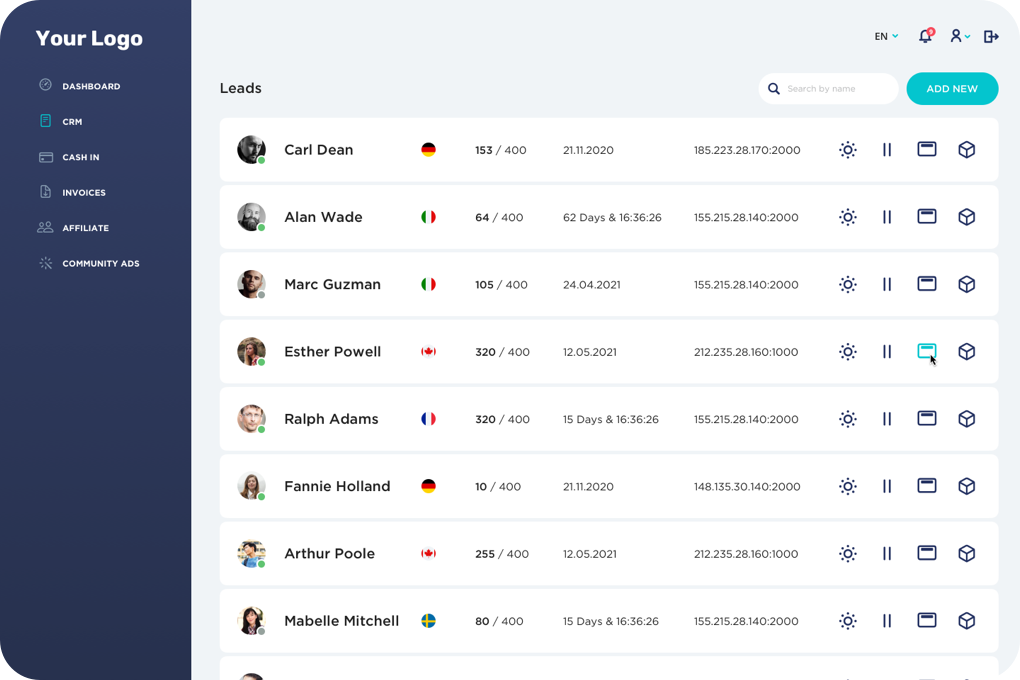Open card icon for Mabelle Mitchell

click(927, 620)
